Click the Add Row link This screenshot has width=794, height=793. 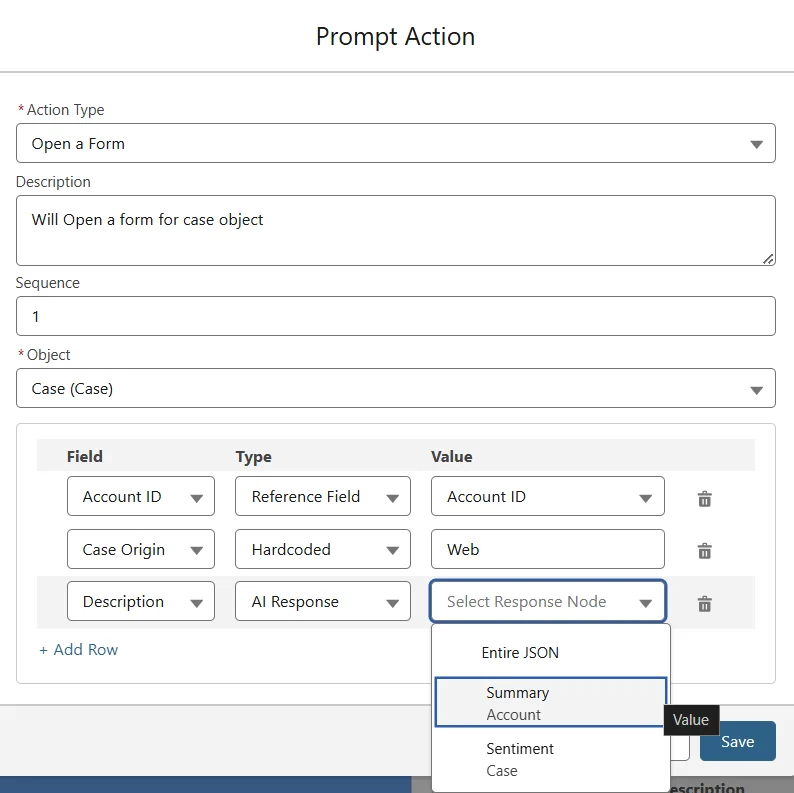click(x=79, y=650)
